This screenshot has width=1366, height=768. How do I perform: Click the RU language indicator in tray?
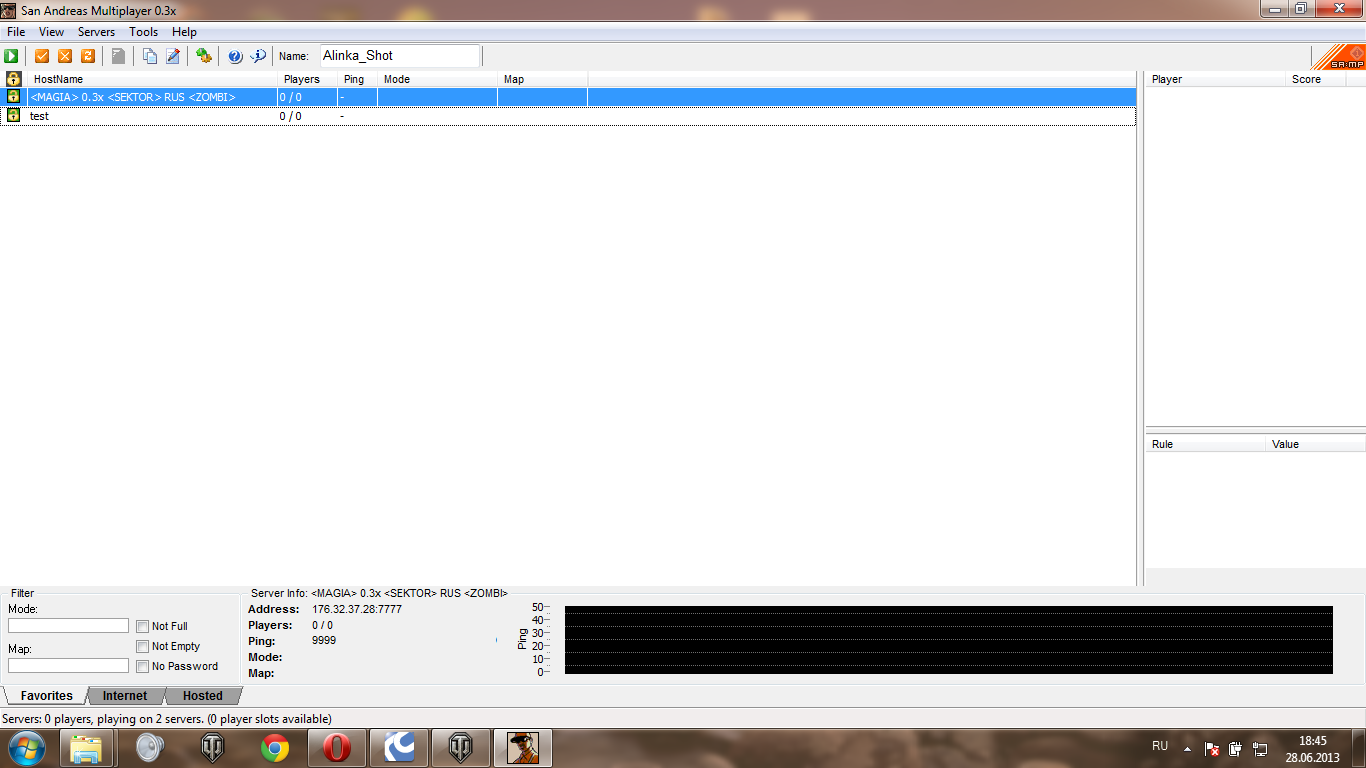1160,746
